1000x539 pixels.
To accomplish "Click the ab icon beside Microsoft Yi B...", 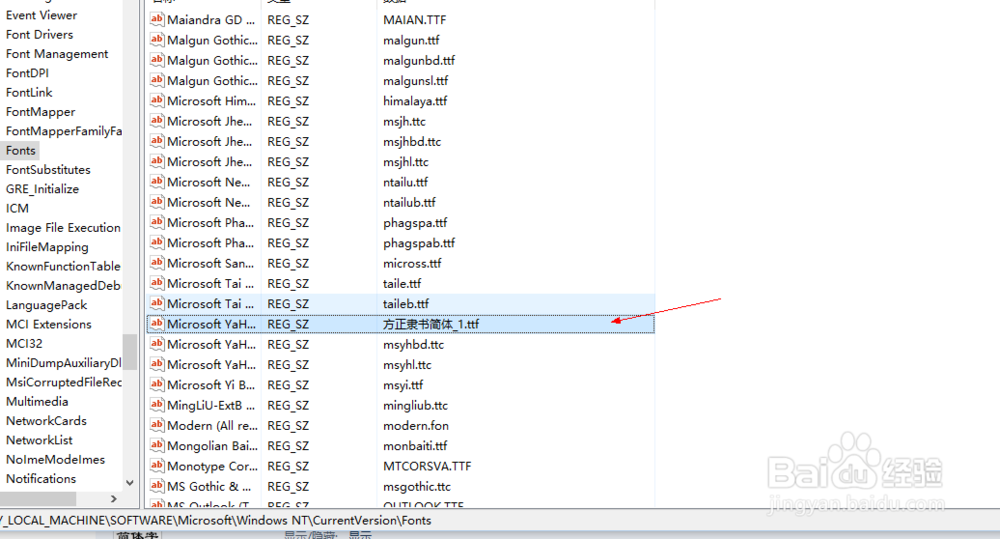I will [x=157, y=385].
